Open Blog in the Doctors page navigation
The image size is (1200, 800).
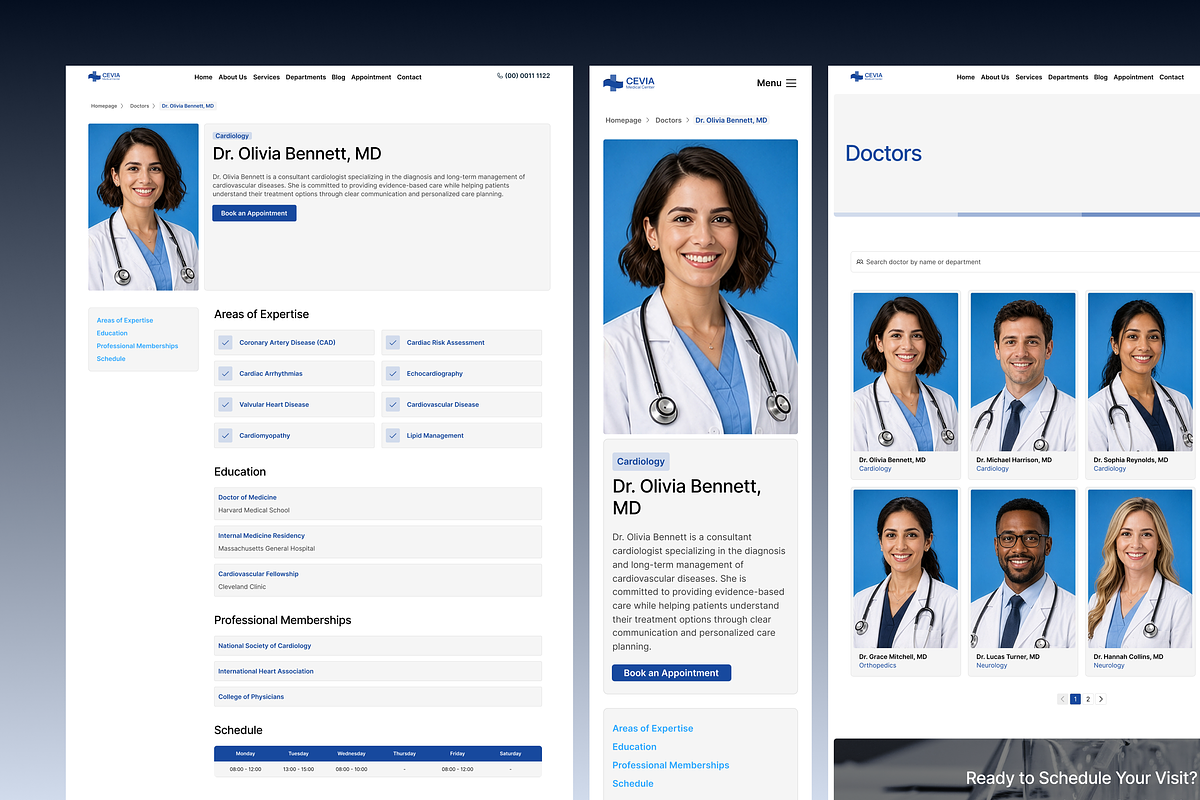tap(1101, 77)
